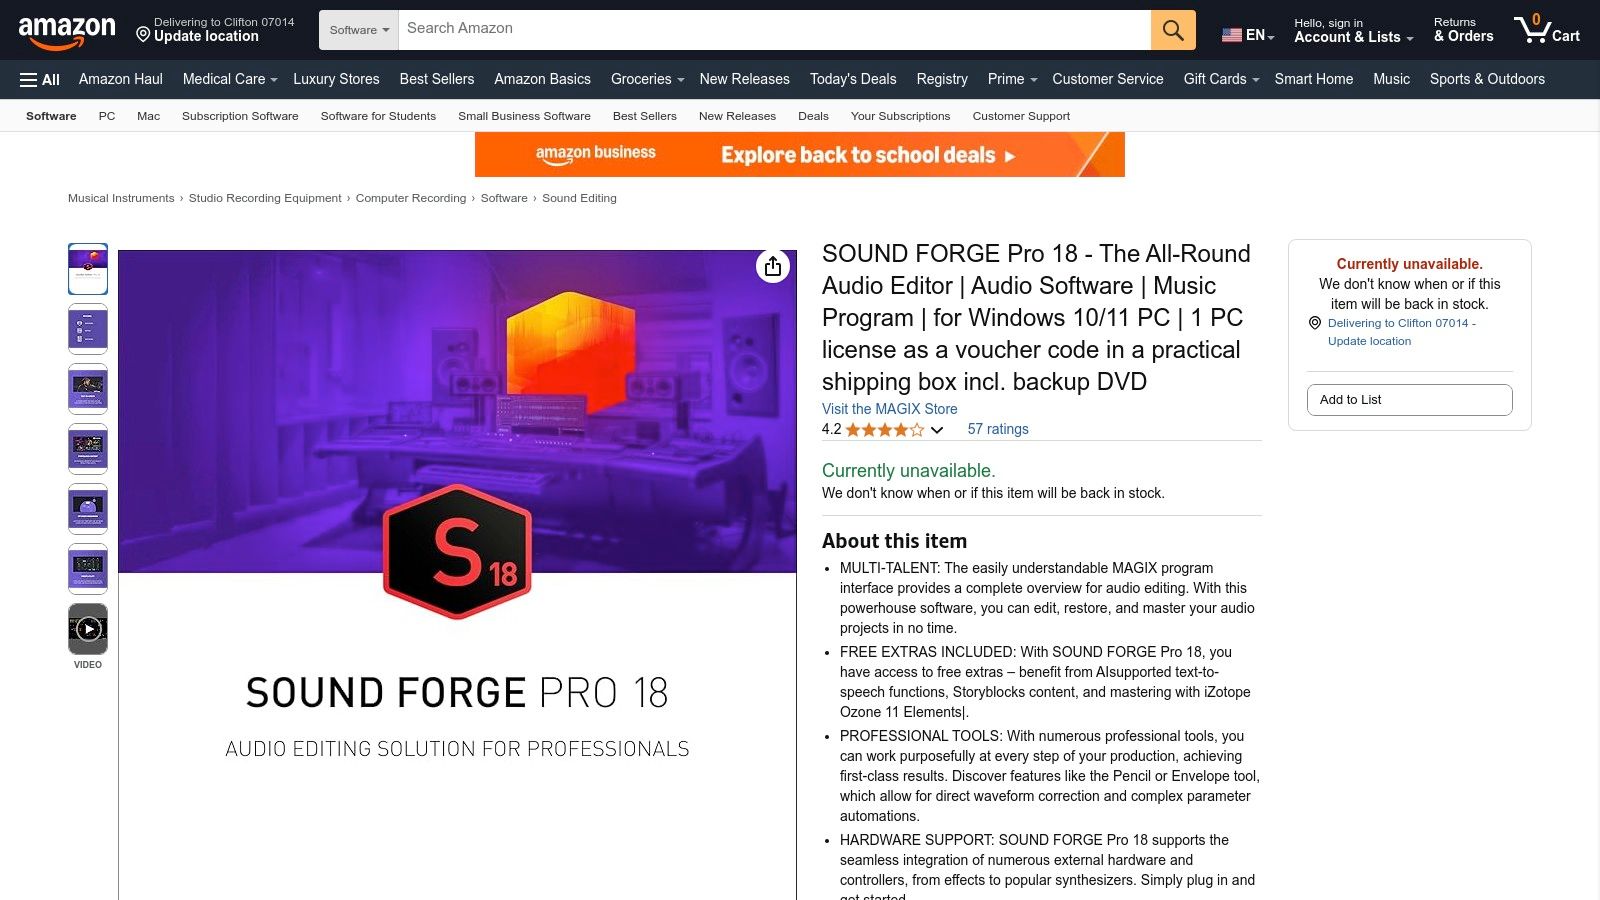Click the US flag language icon

coord(1232,35)
